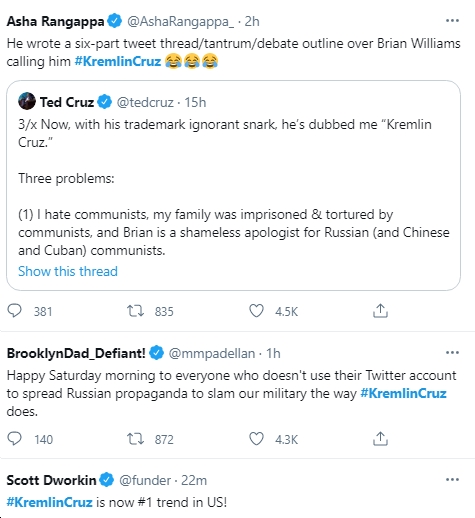Reply to BrooklynDad_Defiant's tweet

click(15, 439)
